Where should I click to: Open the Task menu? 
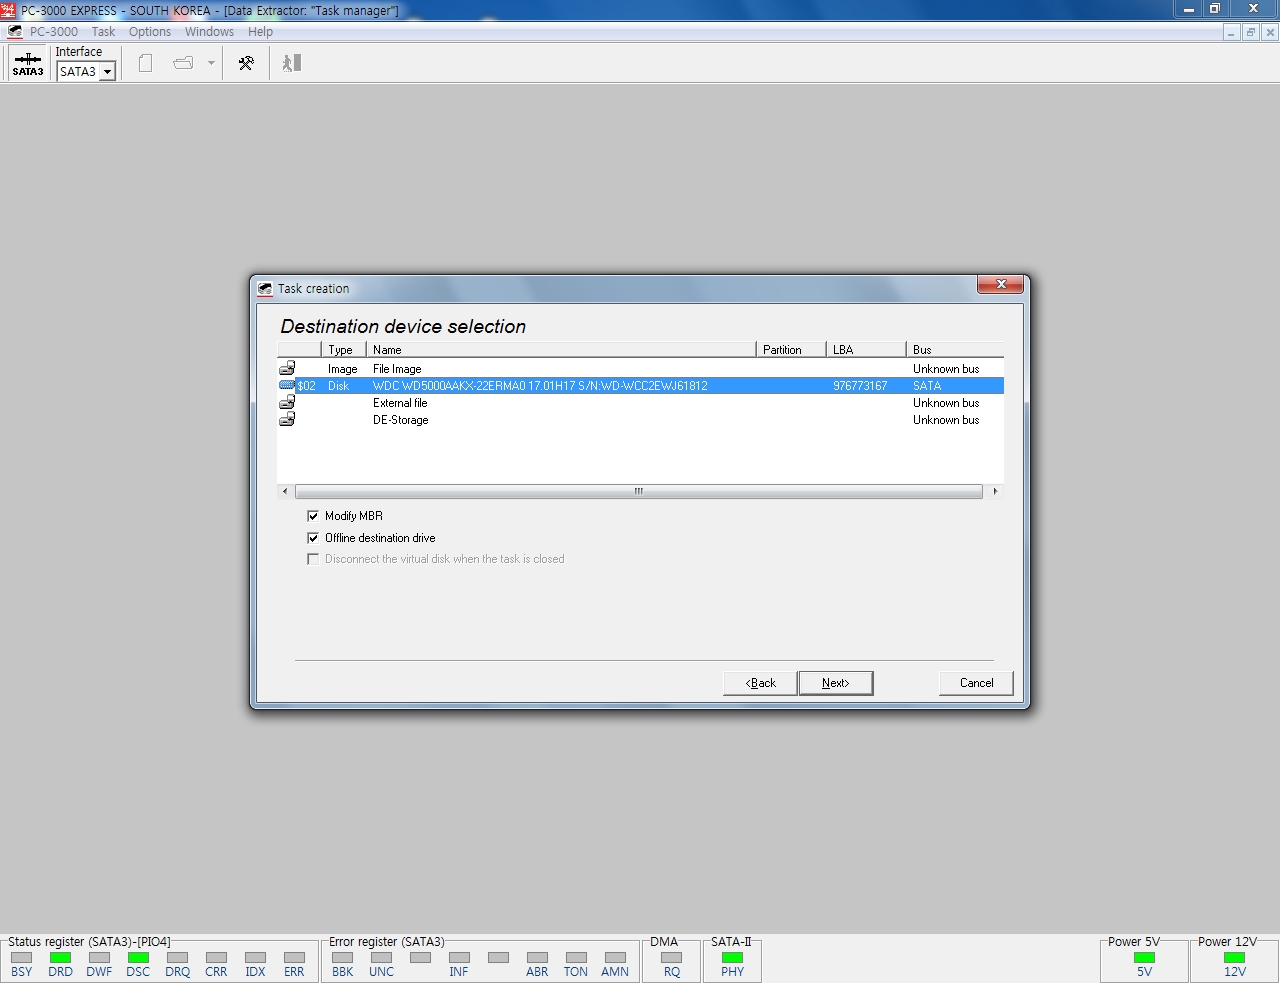click(x=103, y=32)
